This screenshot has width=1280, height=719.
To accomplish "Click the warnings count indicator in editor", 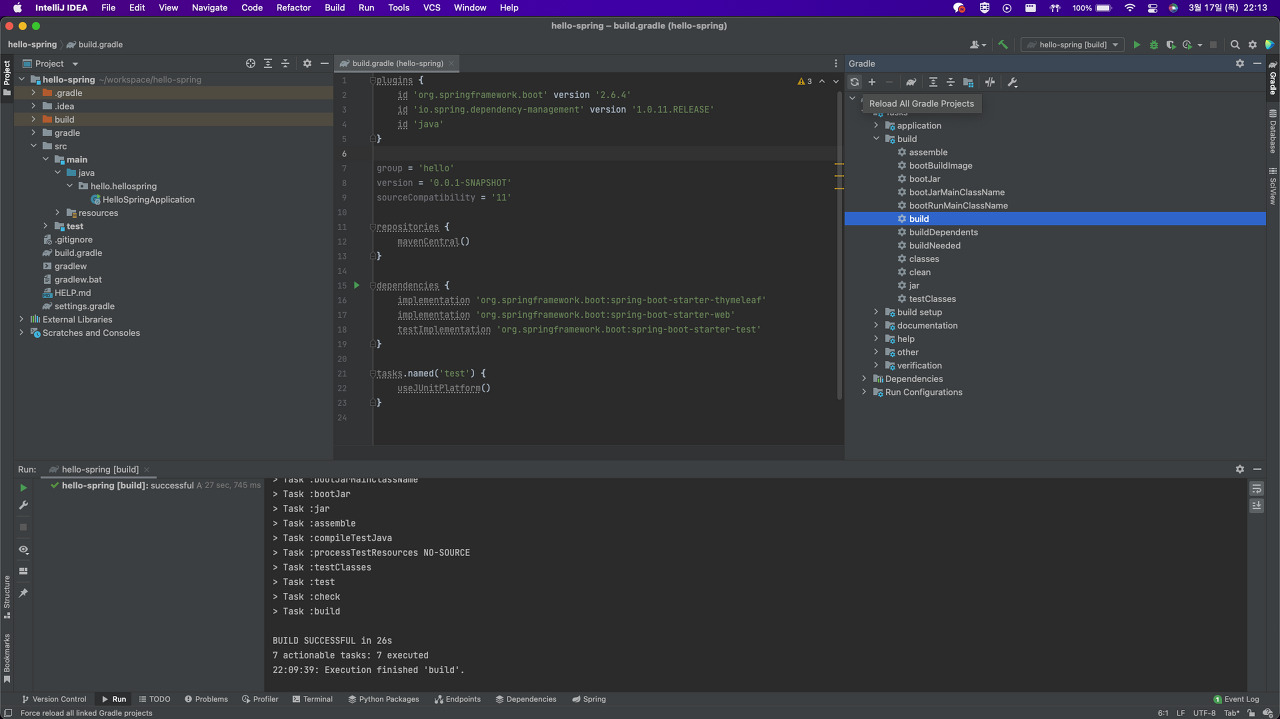I will coord(805,81).
